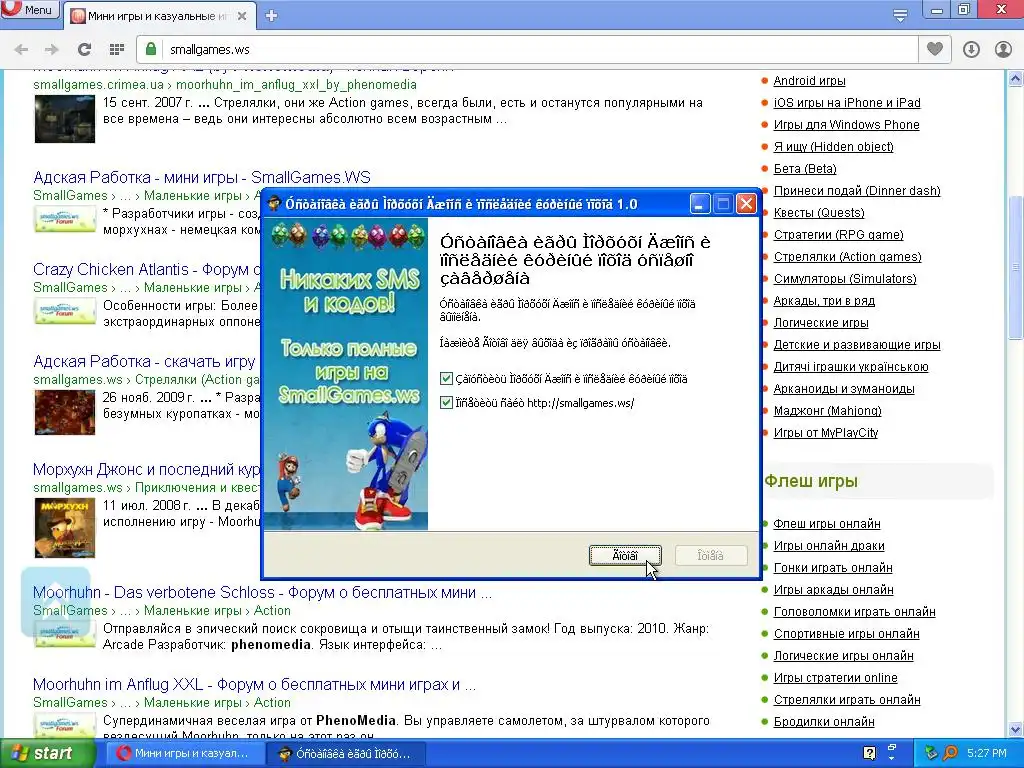This screenshot has height=768, width=1024.
Task: Click the installer Next button
Action: click(x=625, y=556)
